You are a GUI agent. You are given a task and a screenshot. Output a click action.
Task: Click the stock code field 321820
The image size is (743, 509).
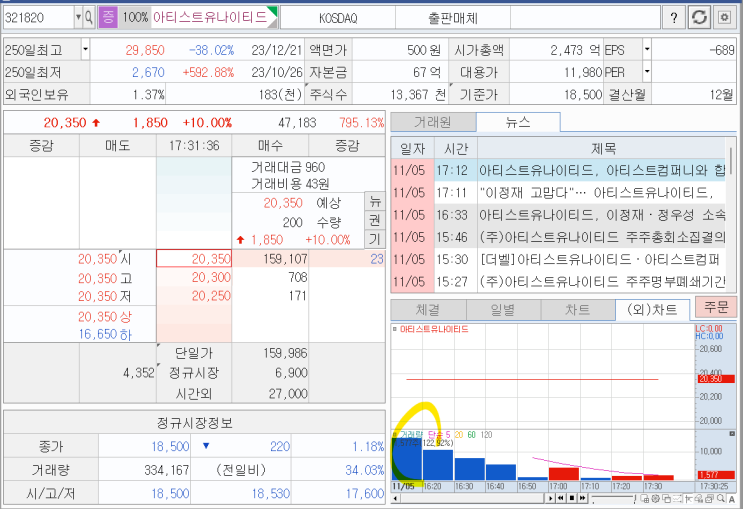pyautogui.click(x=38, y=18)
